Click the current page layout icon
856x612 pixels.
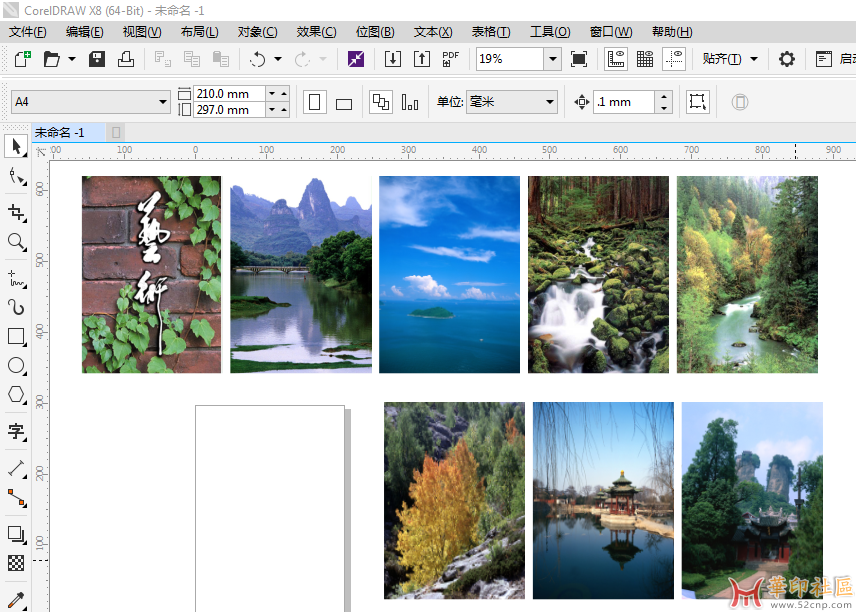pos(410,102)
